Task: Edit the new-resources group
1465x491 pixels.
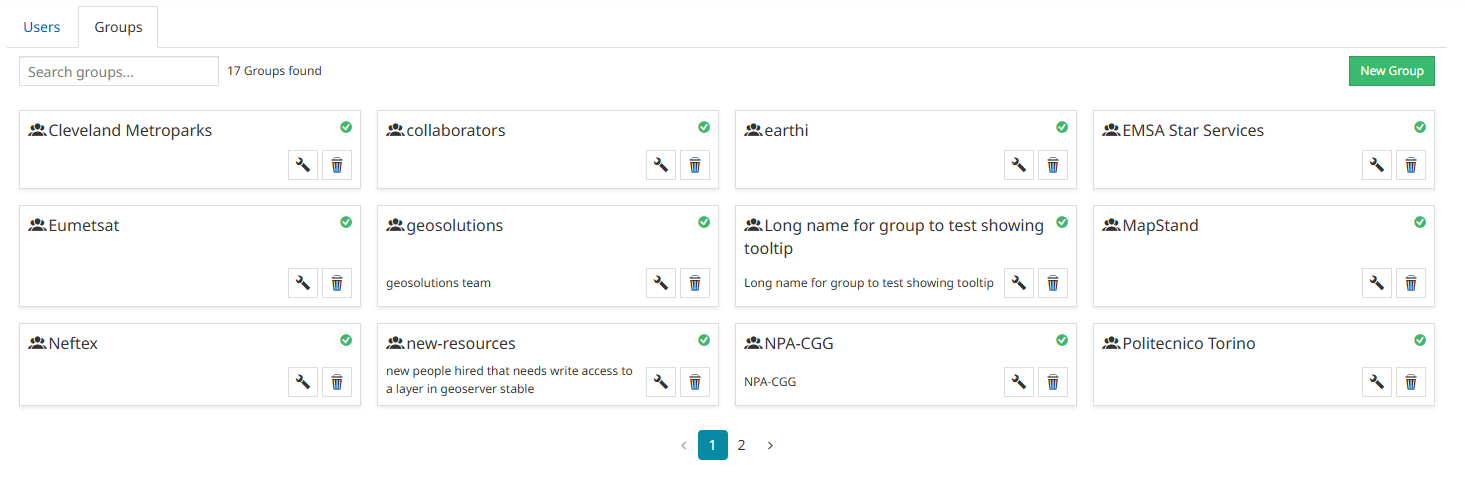Action: 661,381
